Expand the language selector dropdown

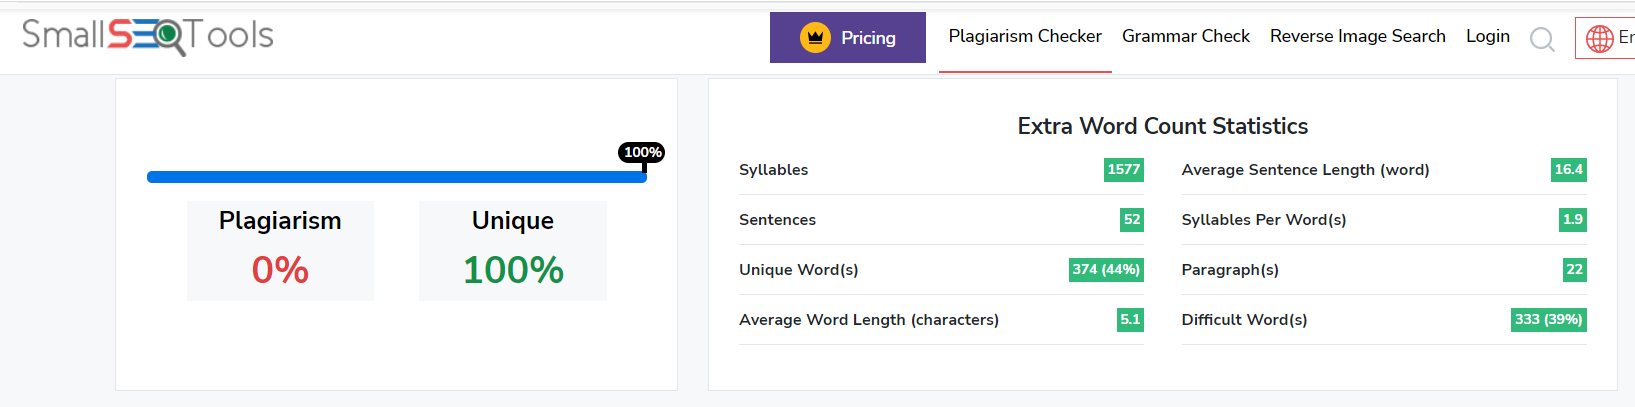(x=1606, y=38)
